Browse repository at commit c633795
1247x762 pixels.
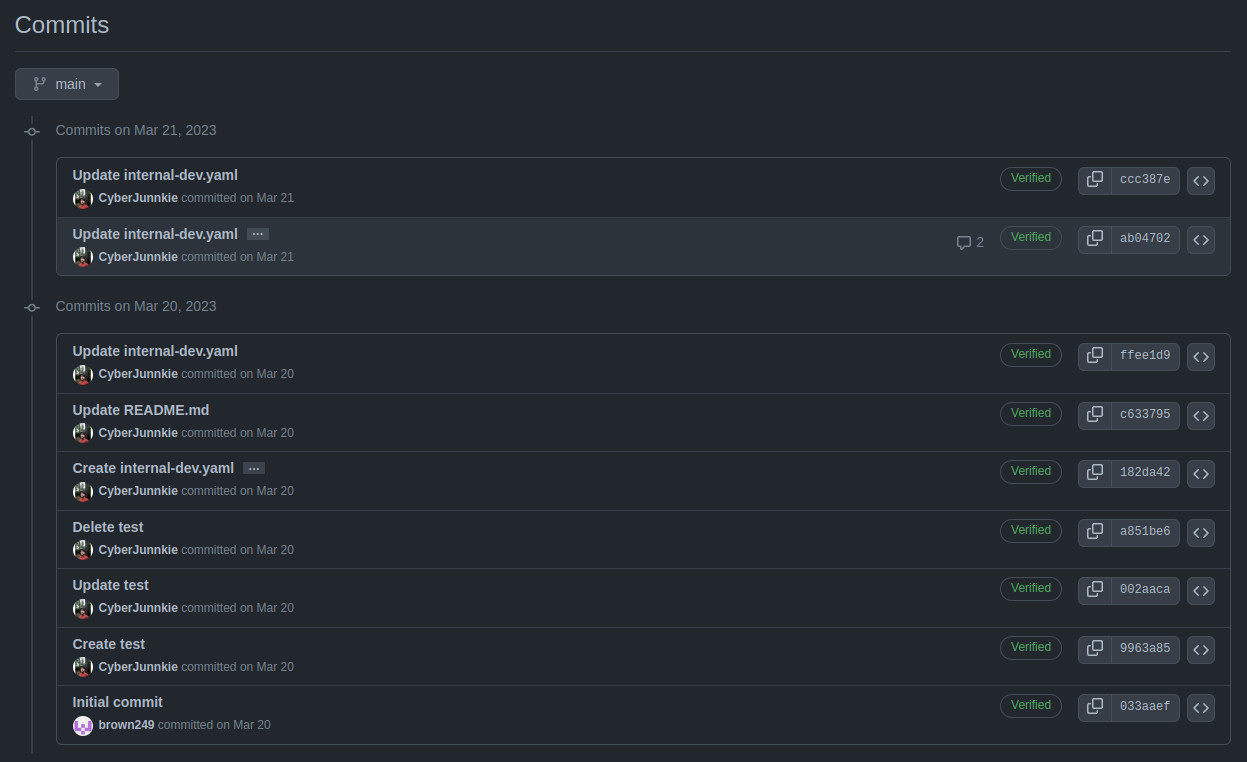[1201, 415]
